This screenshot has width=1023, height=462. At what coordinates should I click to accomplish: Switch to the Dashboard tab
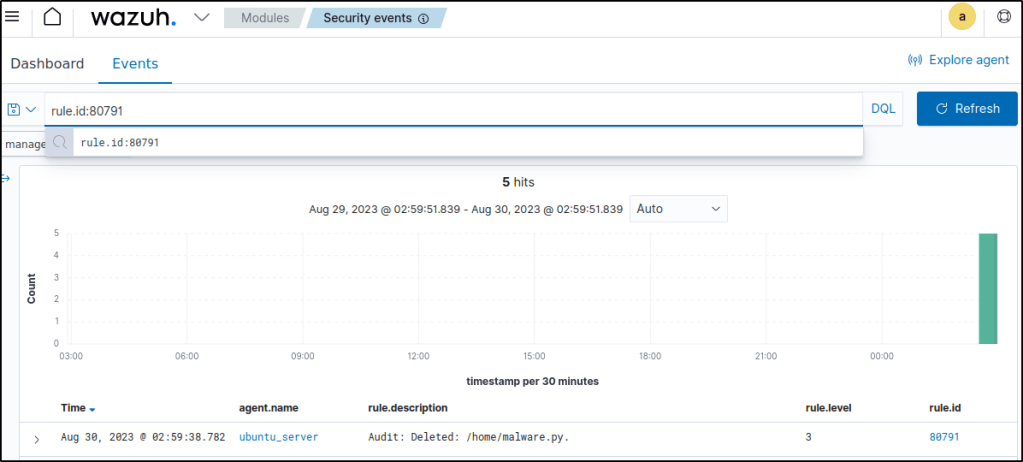[47, 63]
